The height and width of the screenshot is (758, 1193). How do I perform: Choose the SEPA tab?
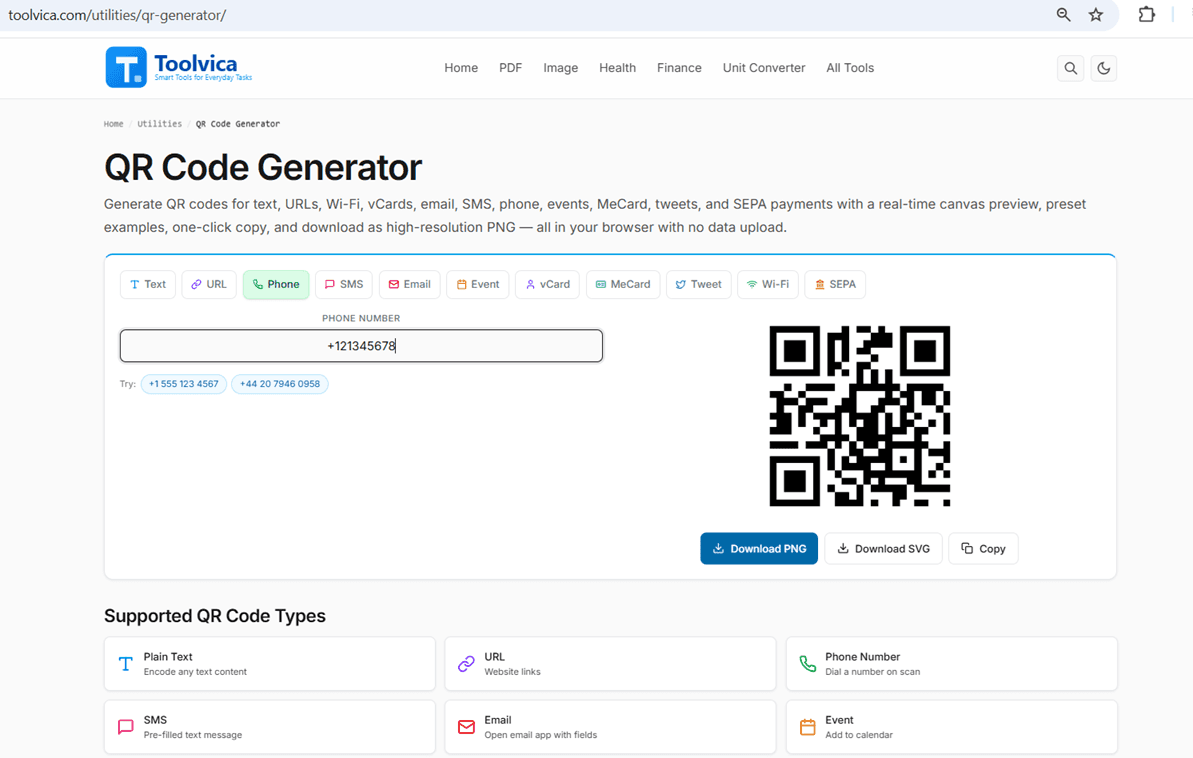pyautogui.click(x=835, y=285)
